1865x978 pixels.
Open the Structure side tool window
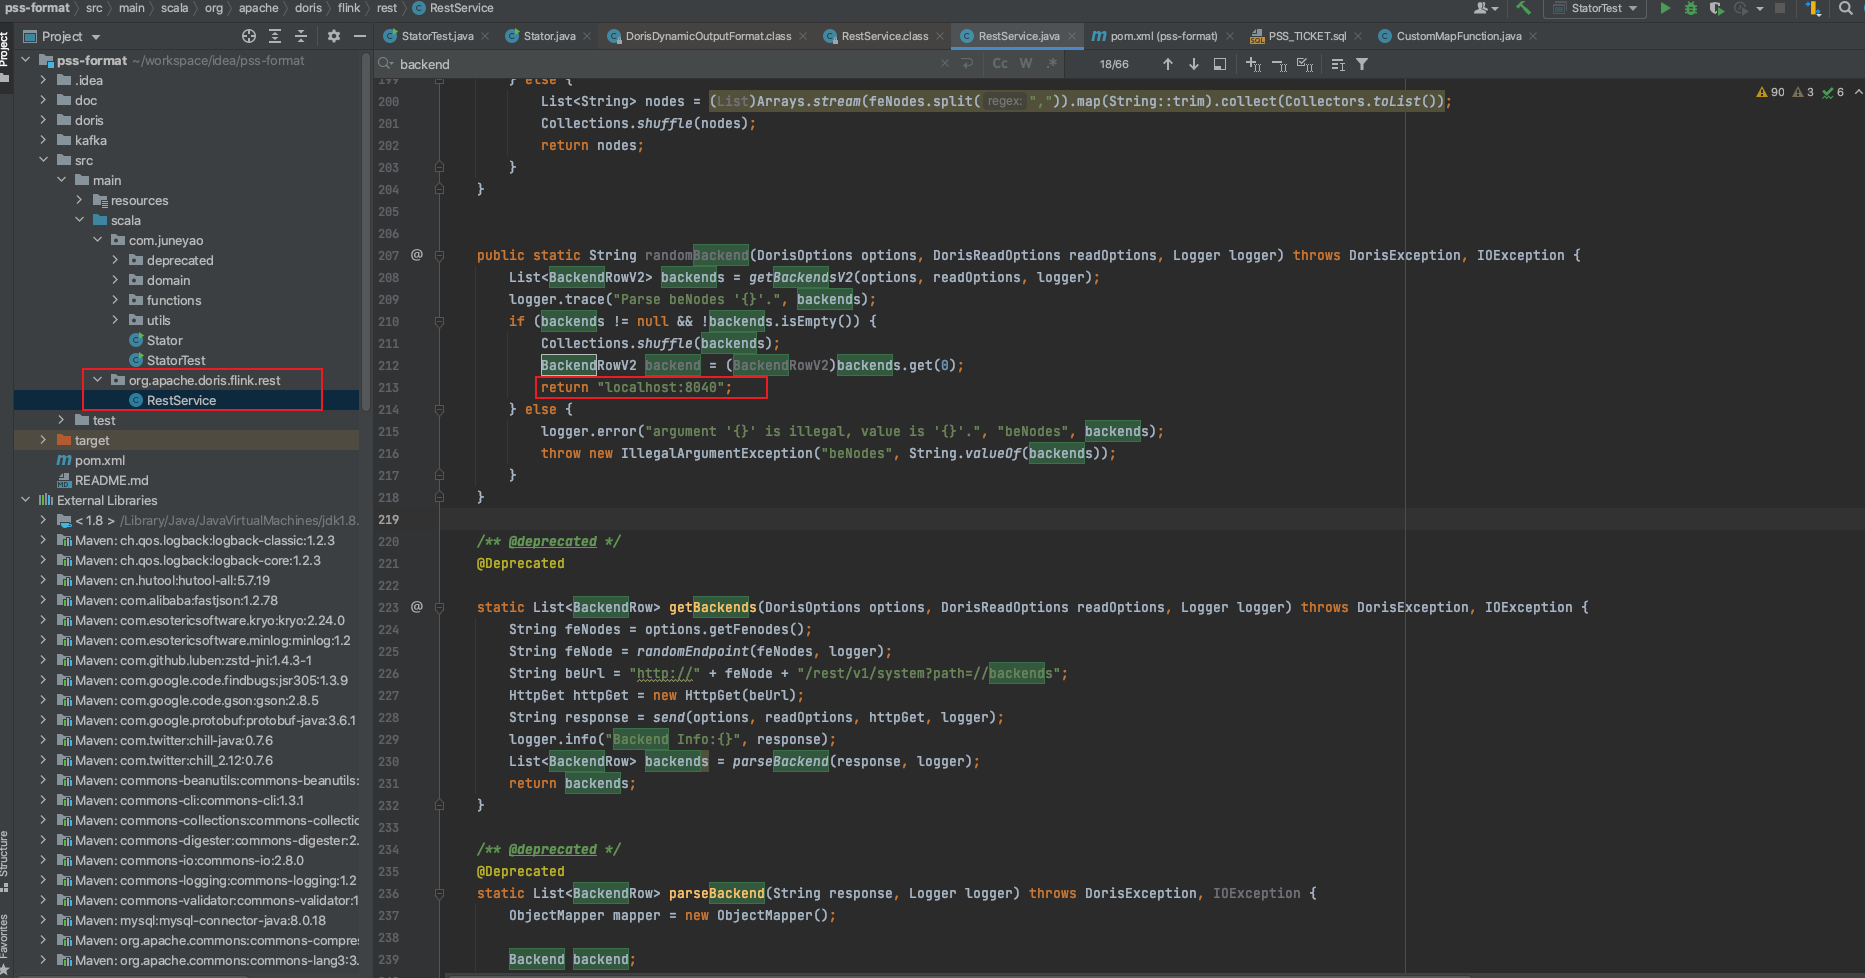(5, 860)
